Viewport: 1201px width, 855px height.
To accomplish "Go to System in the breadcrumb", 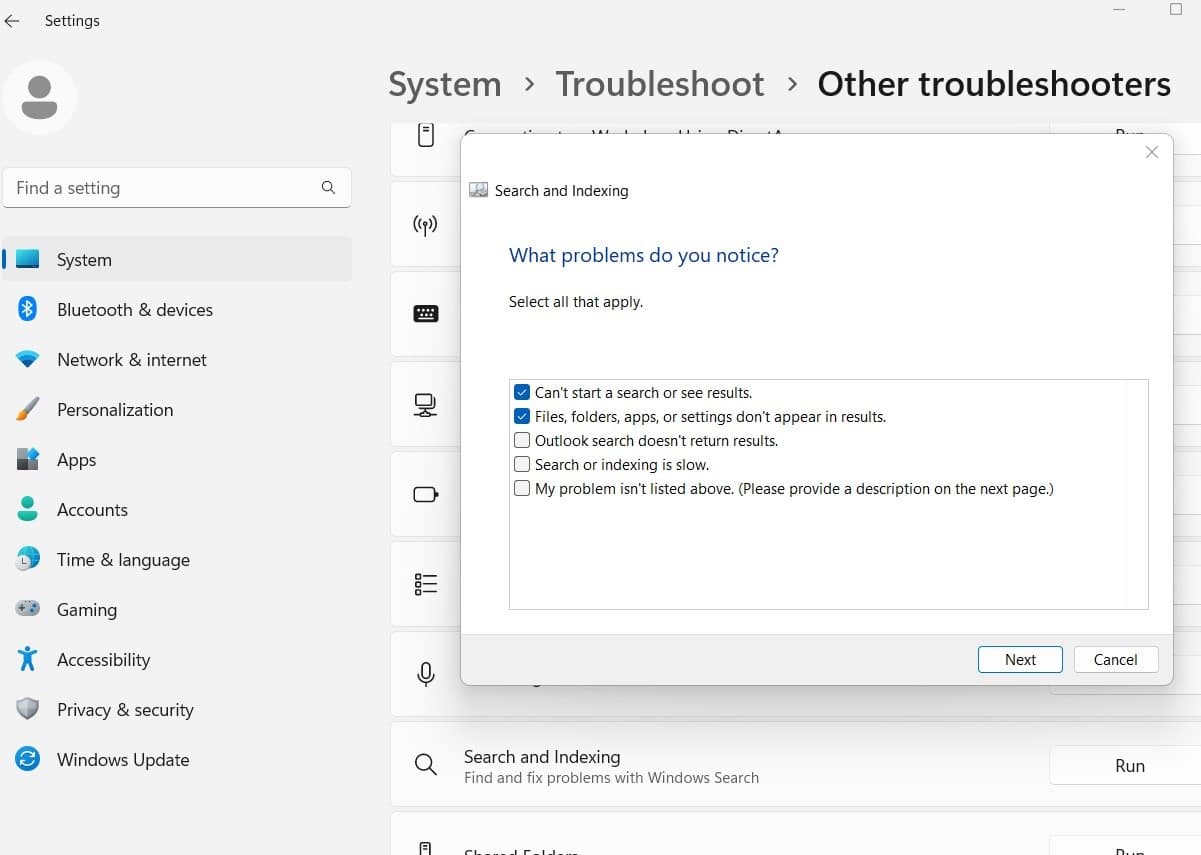I will 445,84.
